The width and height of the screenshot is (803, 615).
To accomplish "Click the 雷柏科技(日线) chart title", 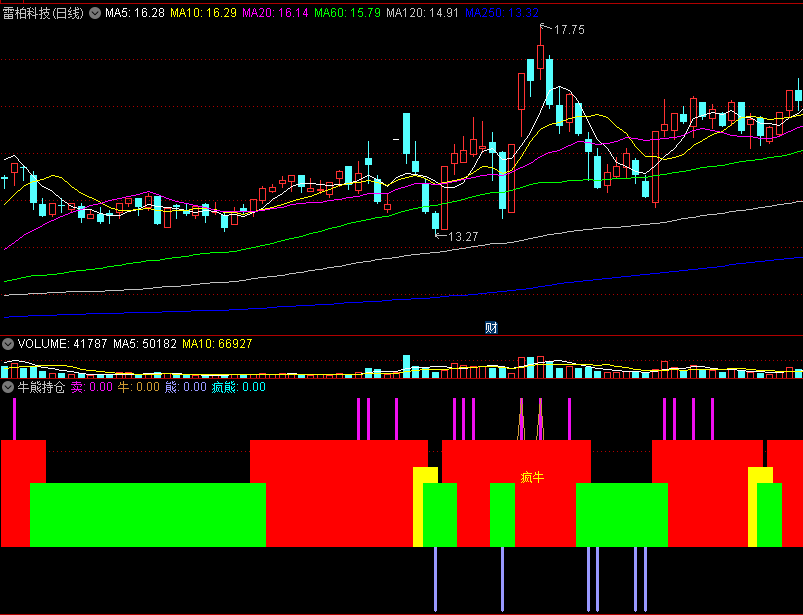I will 43,13.
